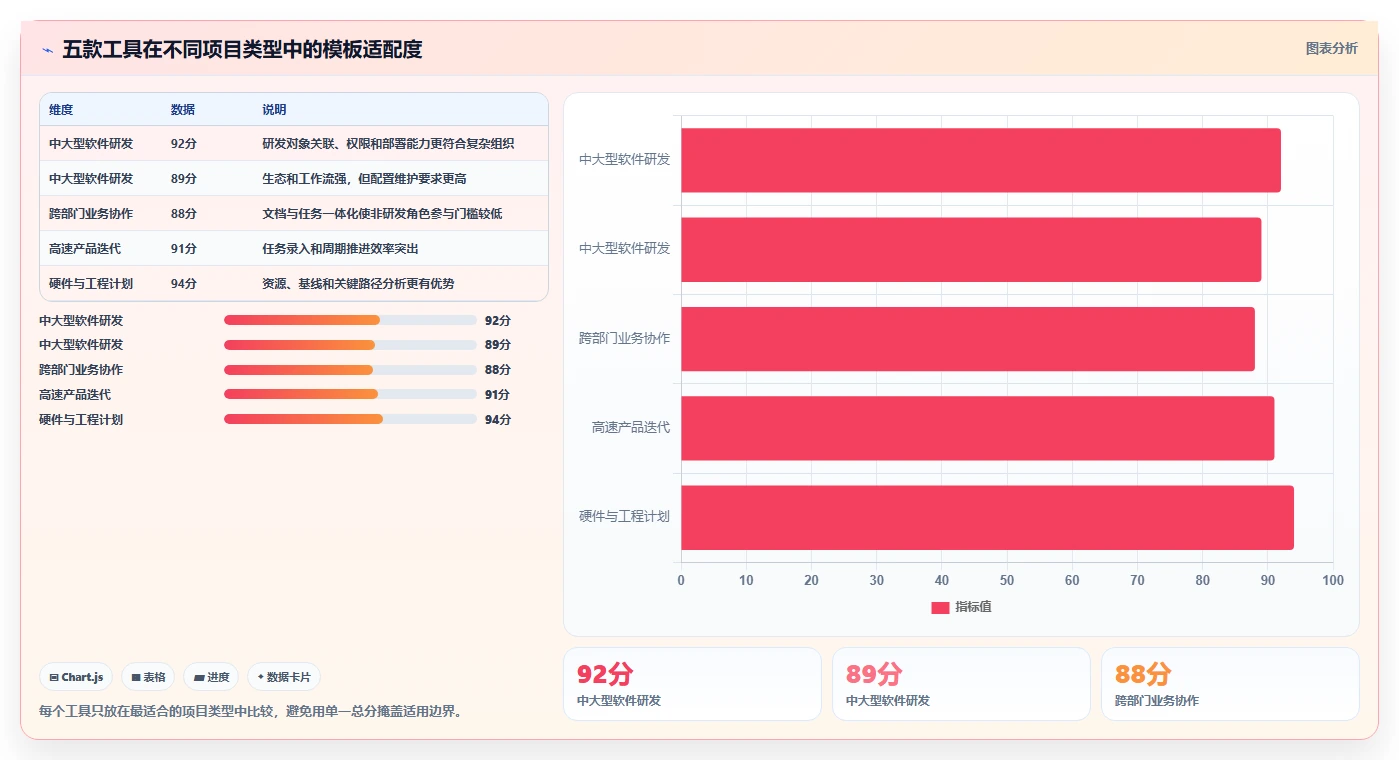This screenshot has height=760, width=1399.
Task: Click the 跨部门业务协作 label beside its progress bar
Action: 81,370
